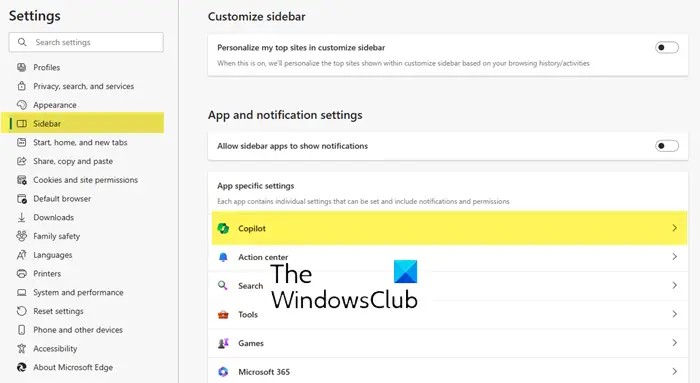
Task: Open Family safety settings
Action: tap(56, 236)
